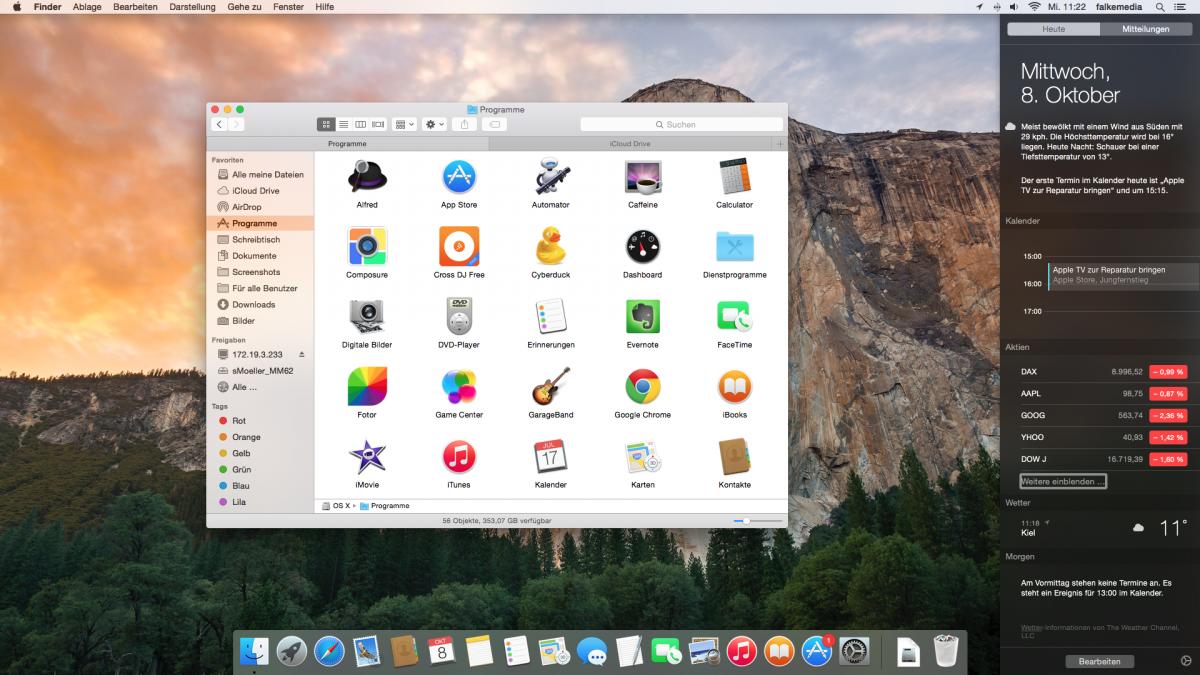Select the Kontakte app icon
The width and height of the screenshot is (1200, 675).
(735, 457)
